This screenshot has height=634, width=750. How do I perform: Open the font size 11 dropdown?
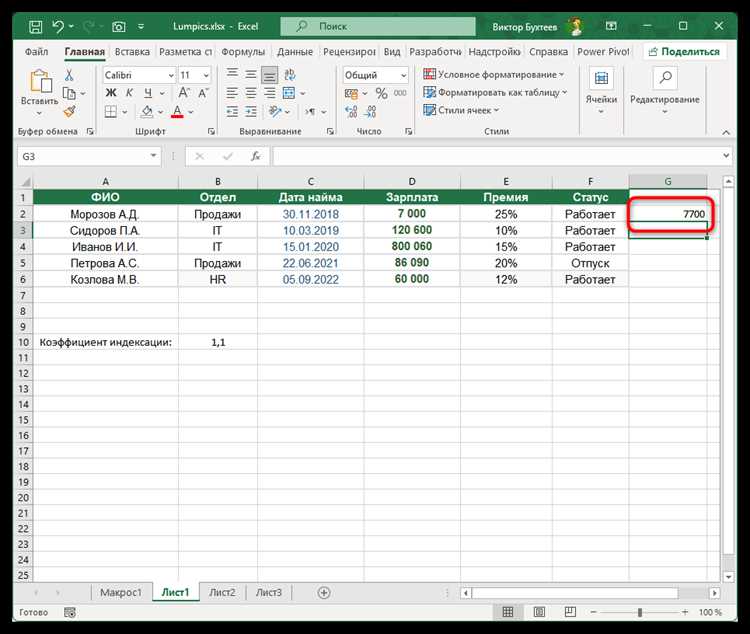(x=206, y=75)
